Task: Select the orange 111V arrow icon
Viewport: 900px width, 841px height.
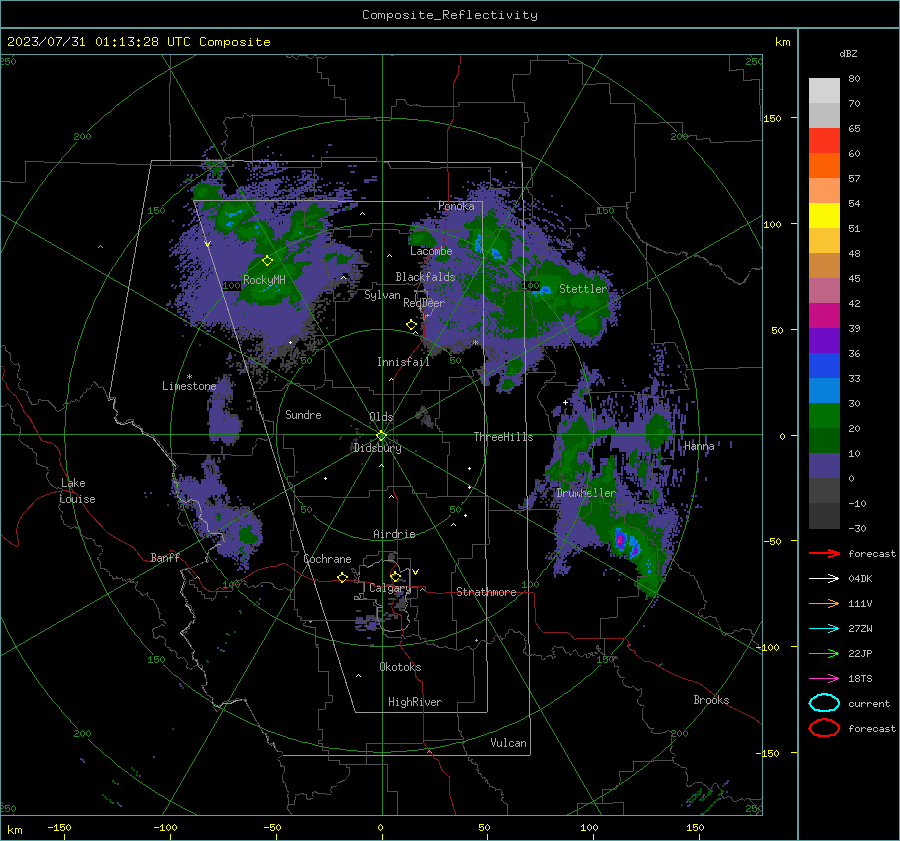Action: pyautogui.click(x=824, y=603)
